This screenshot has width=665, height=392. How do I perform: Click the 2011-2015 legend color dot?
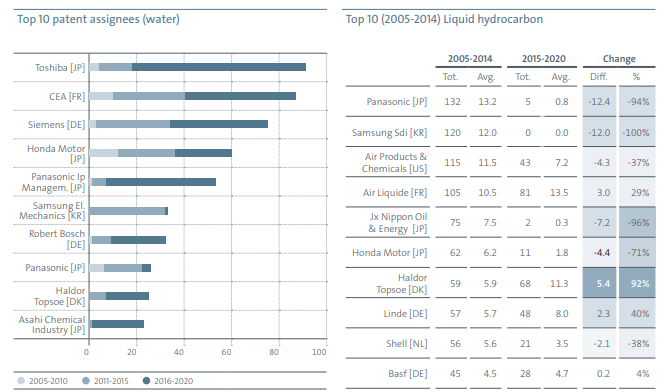pyautogui.click(x=86, y=381)
